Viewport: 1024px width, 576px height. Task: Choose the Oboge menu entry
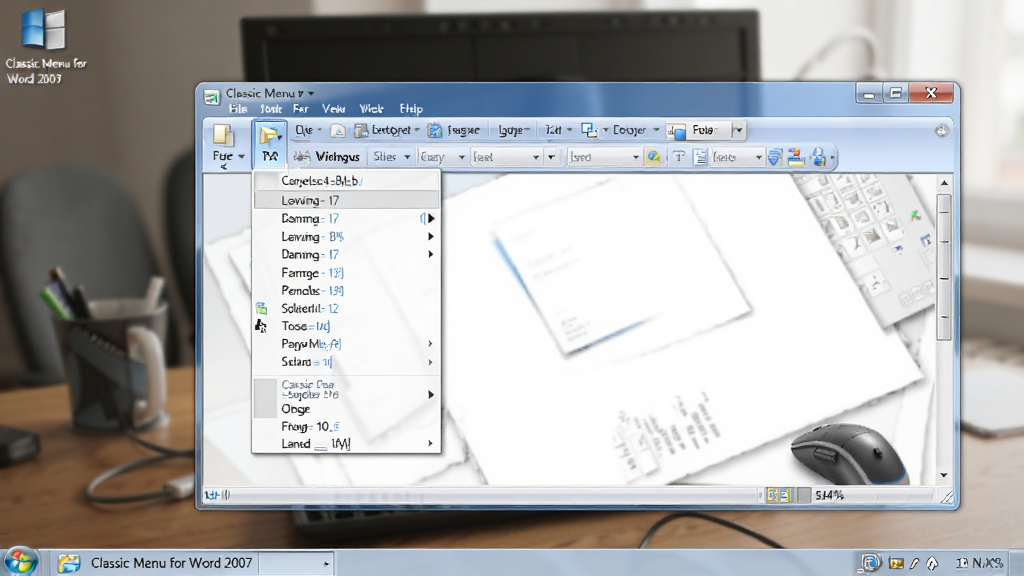[346, 409]
